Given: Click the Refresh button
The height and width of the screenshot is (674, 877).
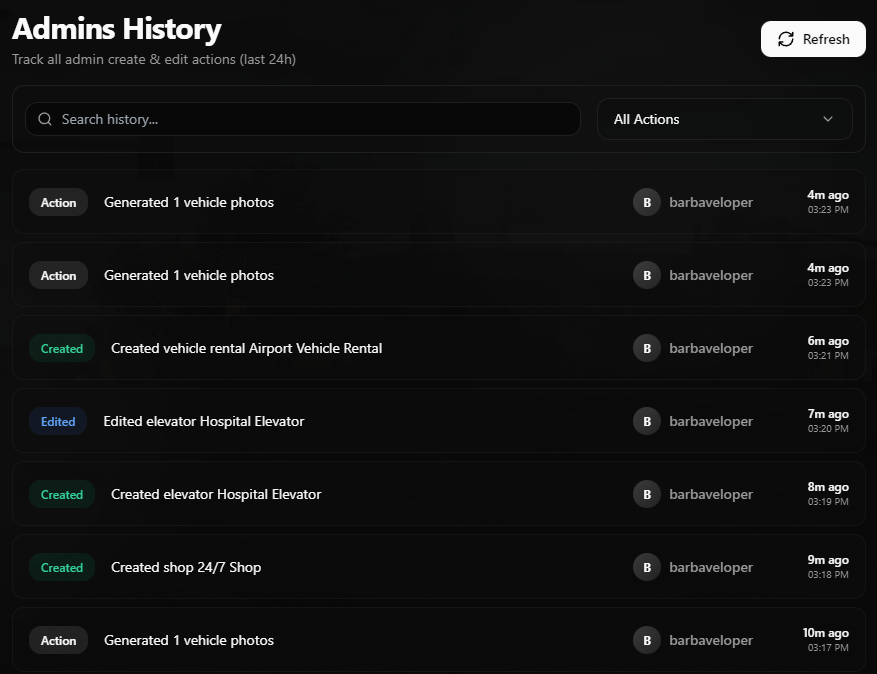Looking at the screenshot, I should pyautogui.click(x=812, y=39).
